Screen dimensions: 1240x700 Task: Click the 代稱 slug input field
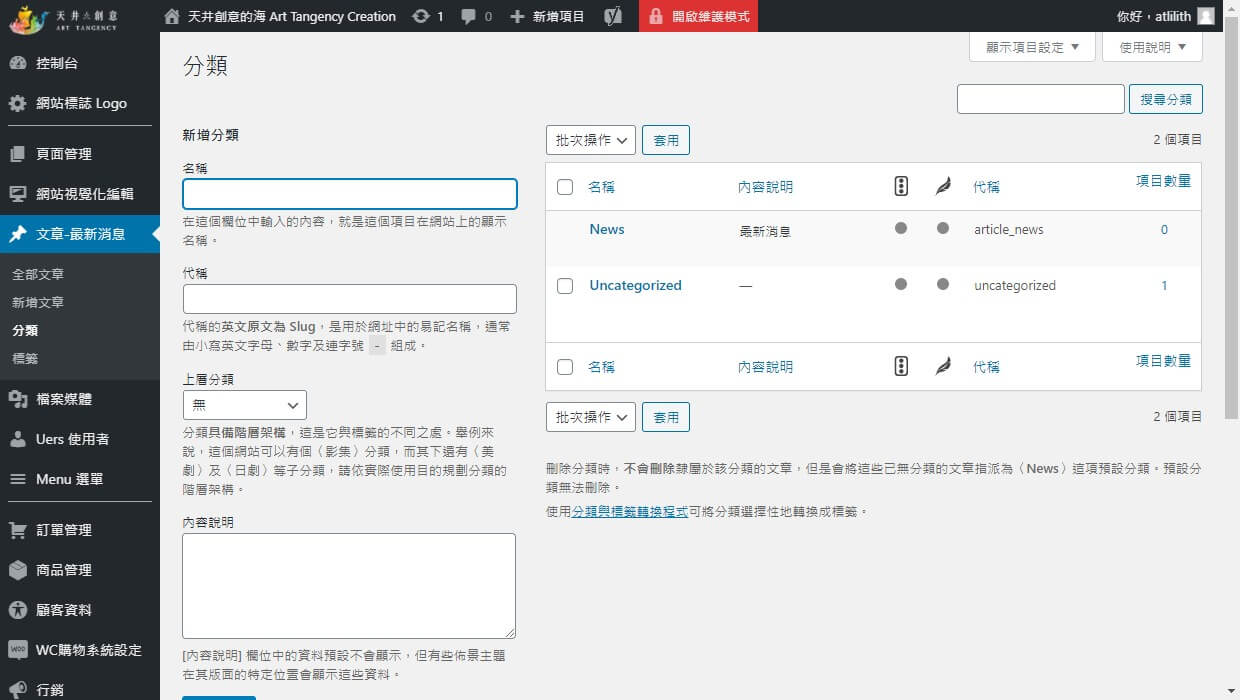pos(350,299)
